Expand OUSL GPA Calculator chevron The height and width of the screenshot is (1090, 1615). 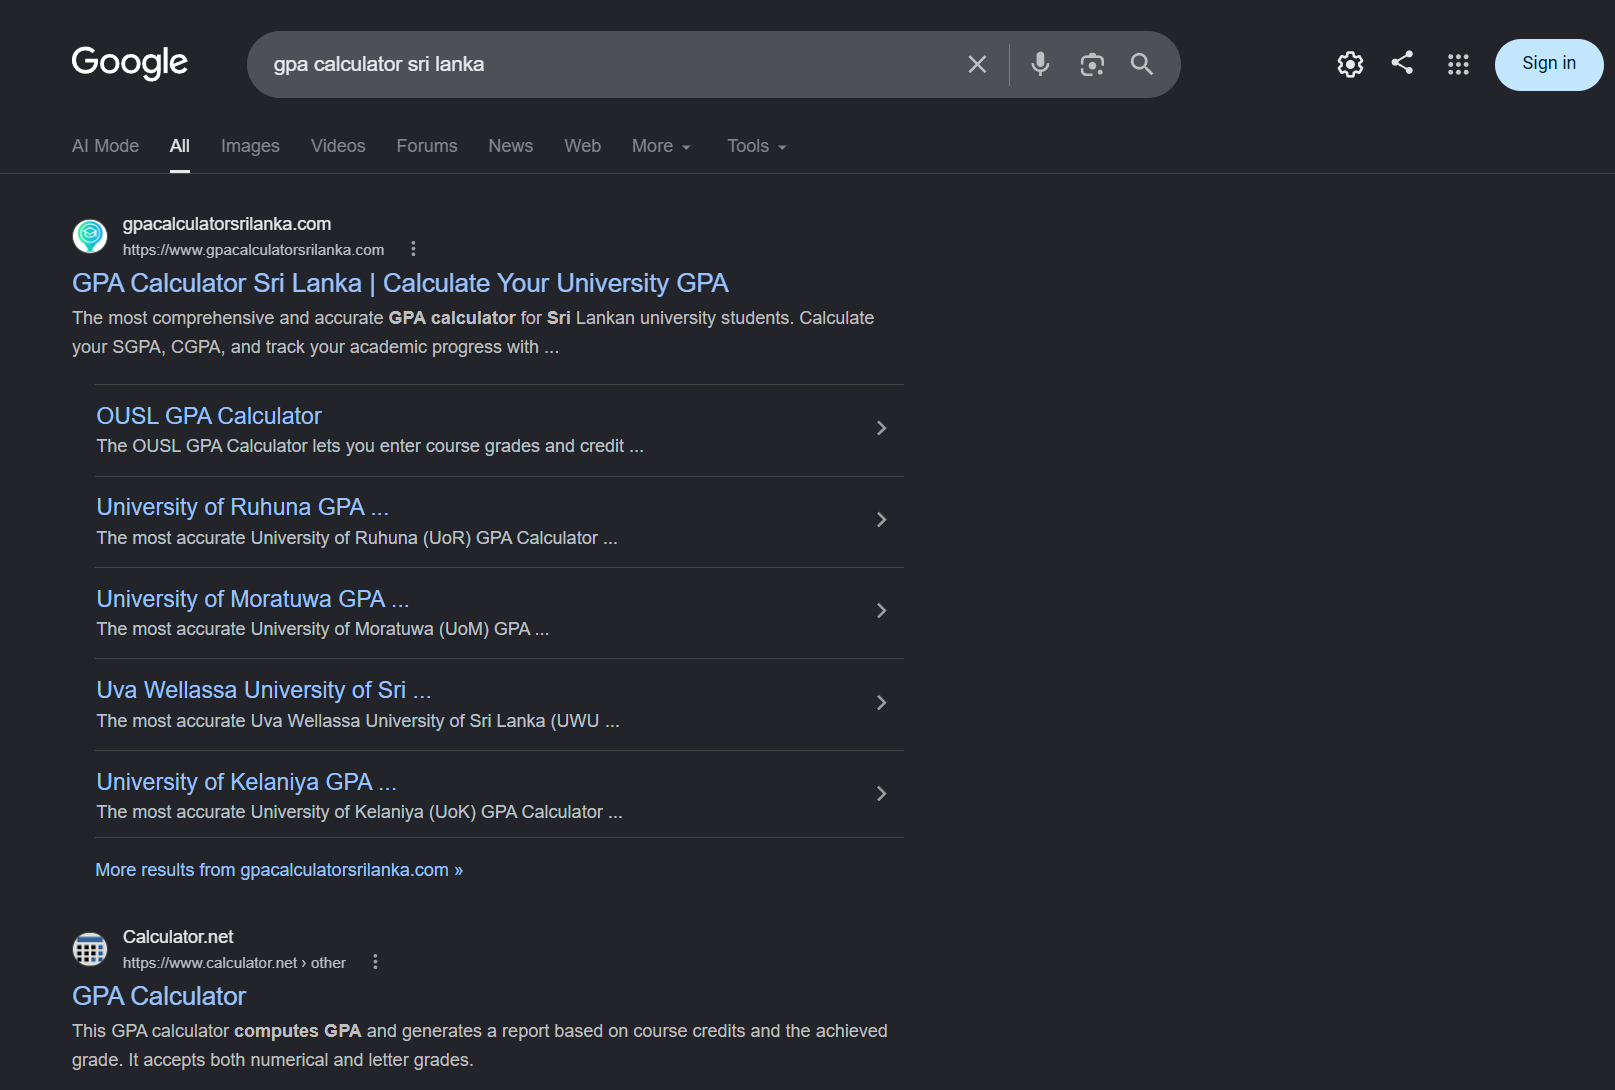881,428
